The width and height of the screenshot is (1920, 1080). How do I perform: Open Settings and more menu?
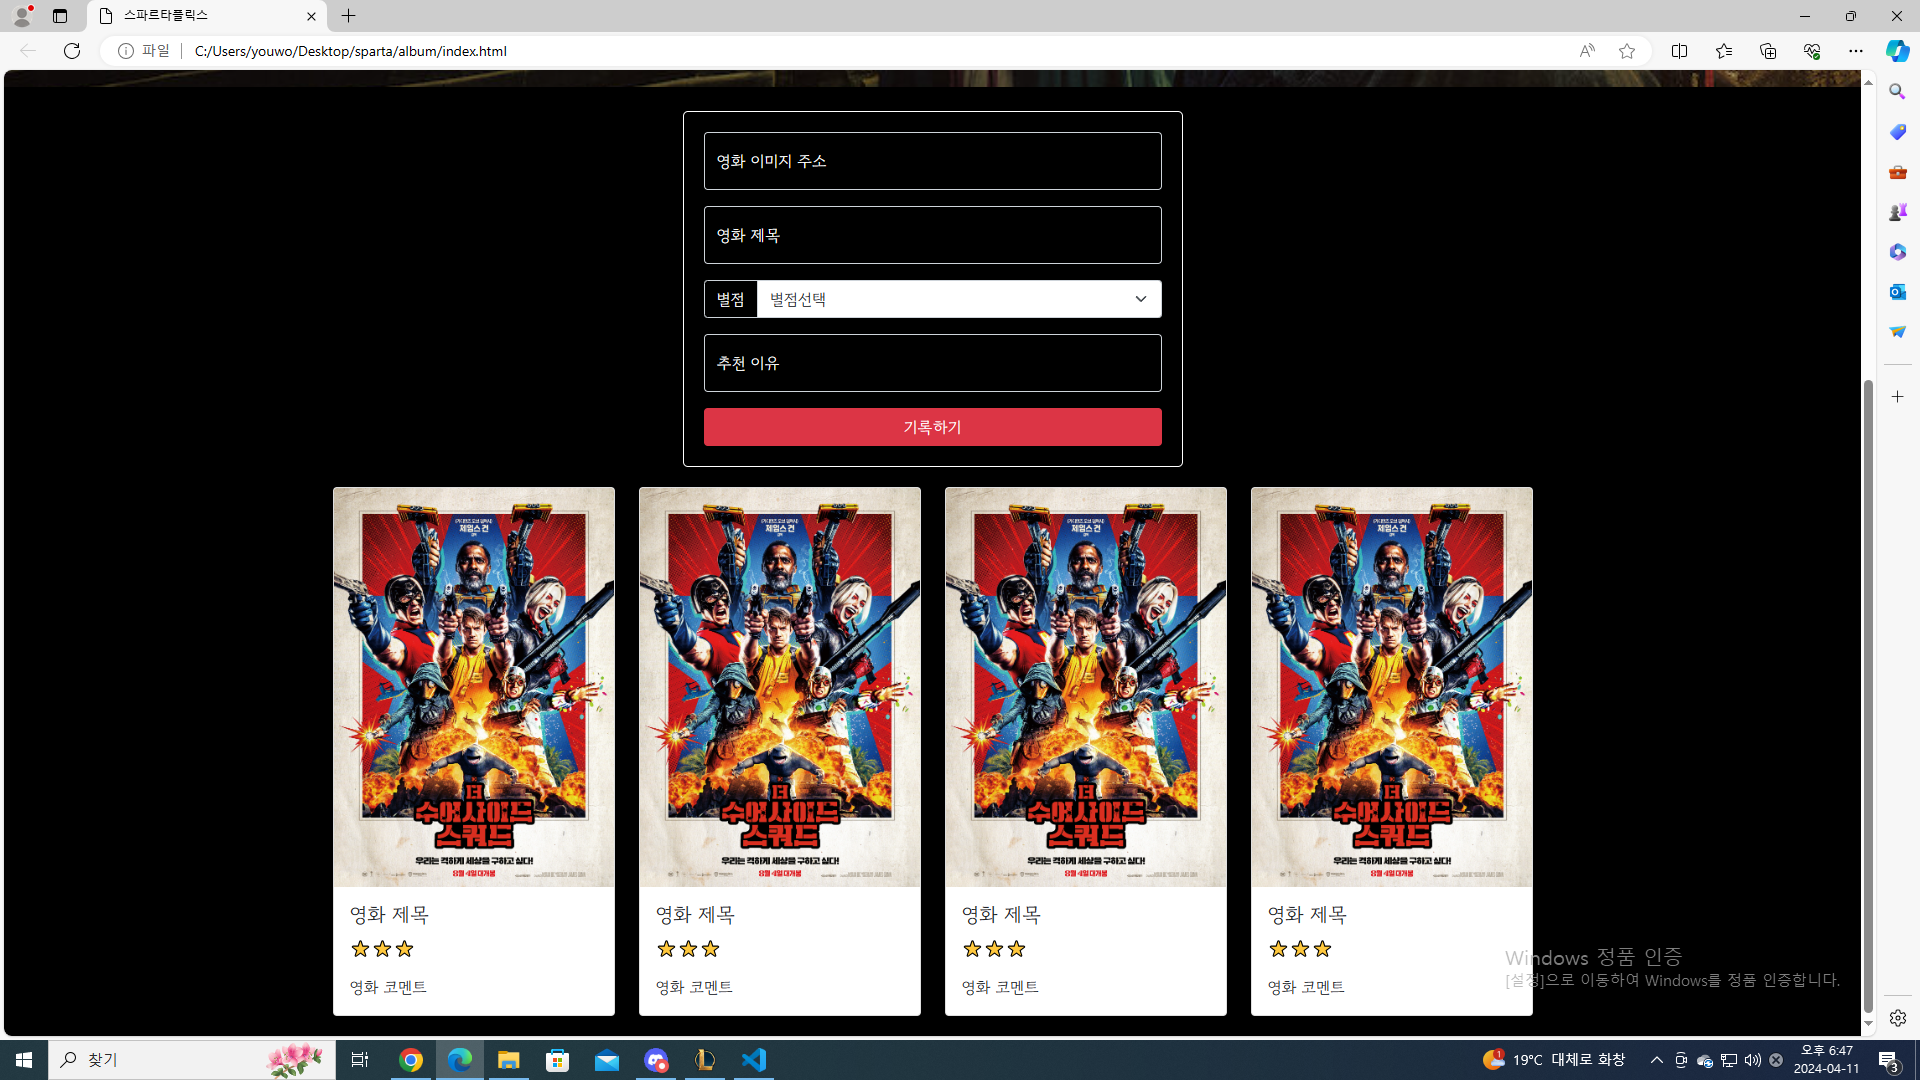tap(1855, 51)
